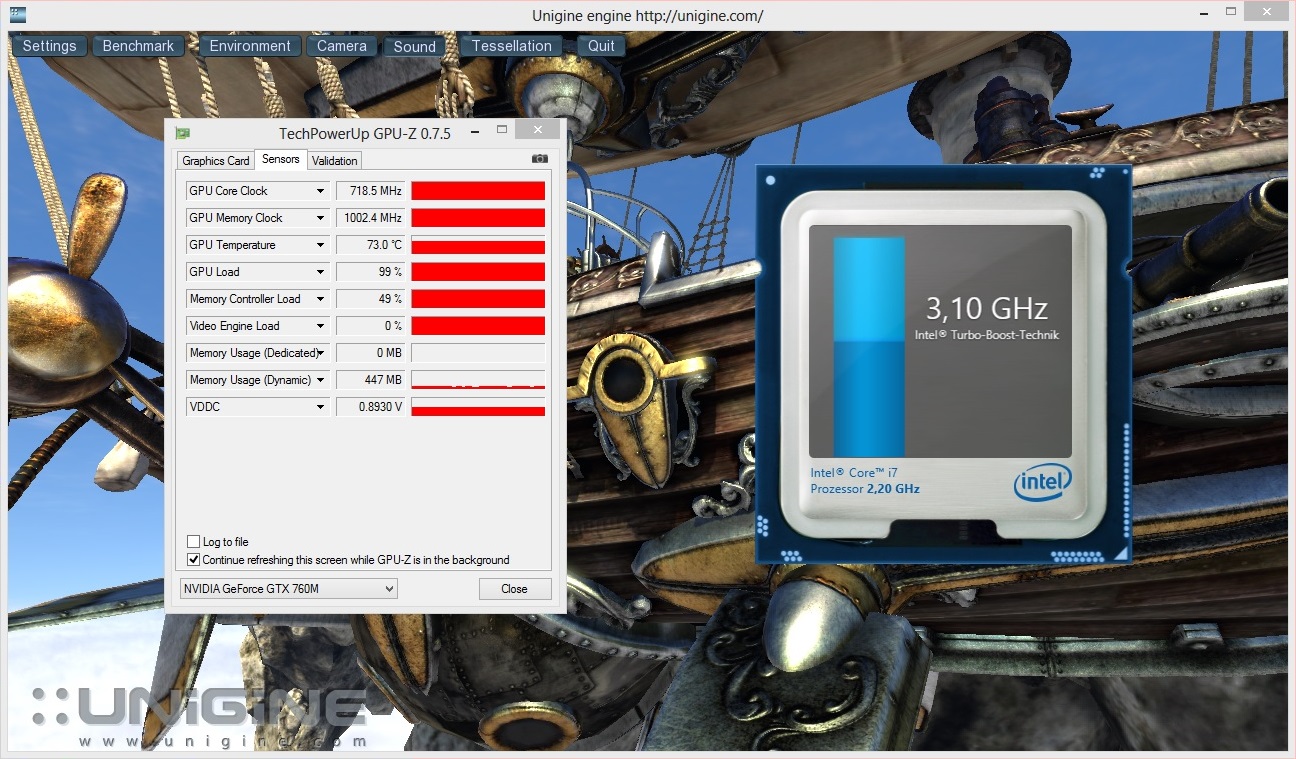Expand the GPU Temperature sensor dropdown
This screenshot has height=759, width=1296.
click(321, 245)
